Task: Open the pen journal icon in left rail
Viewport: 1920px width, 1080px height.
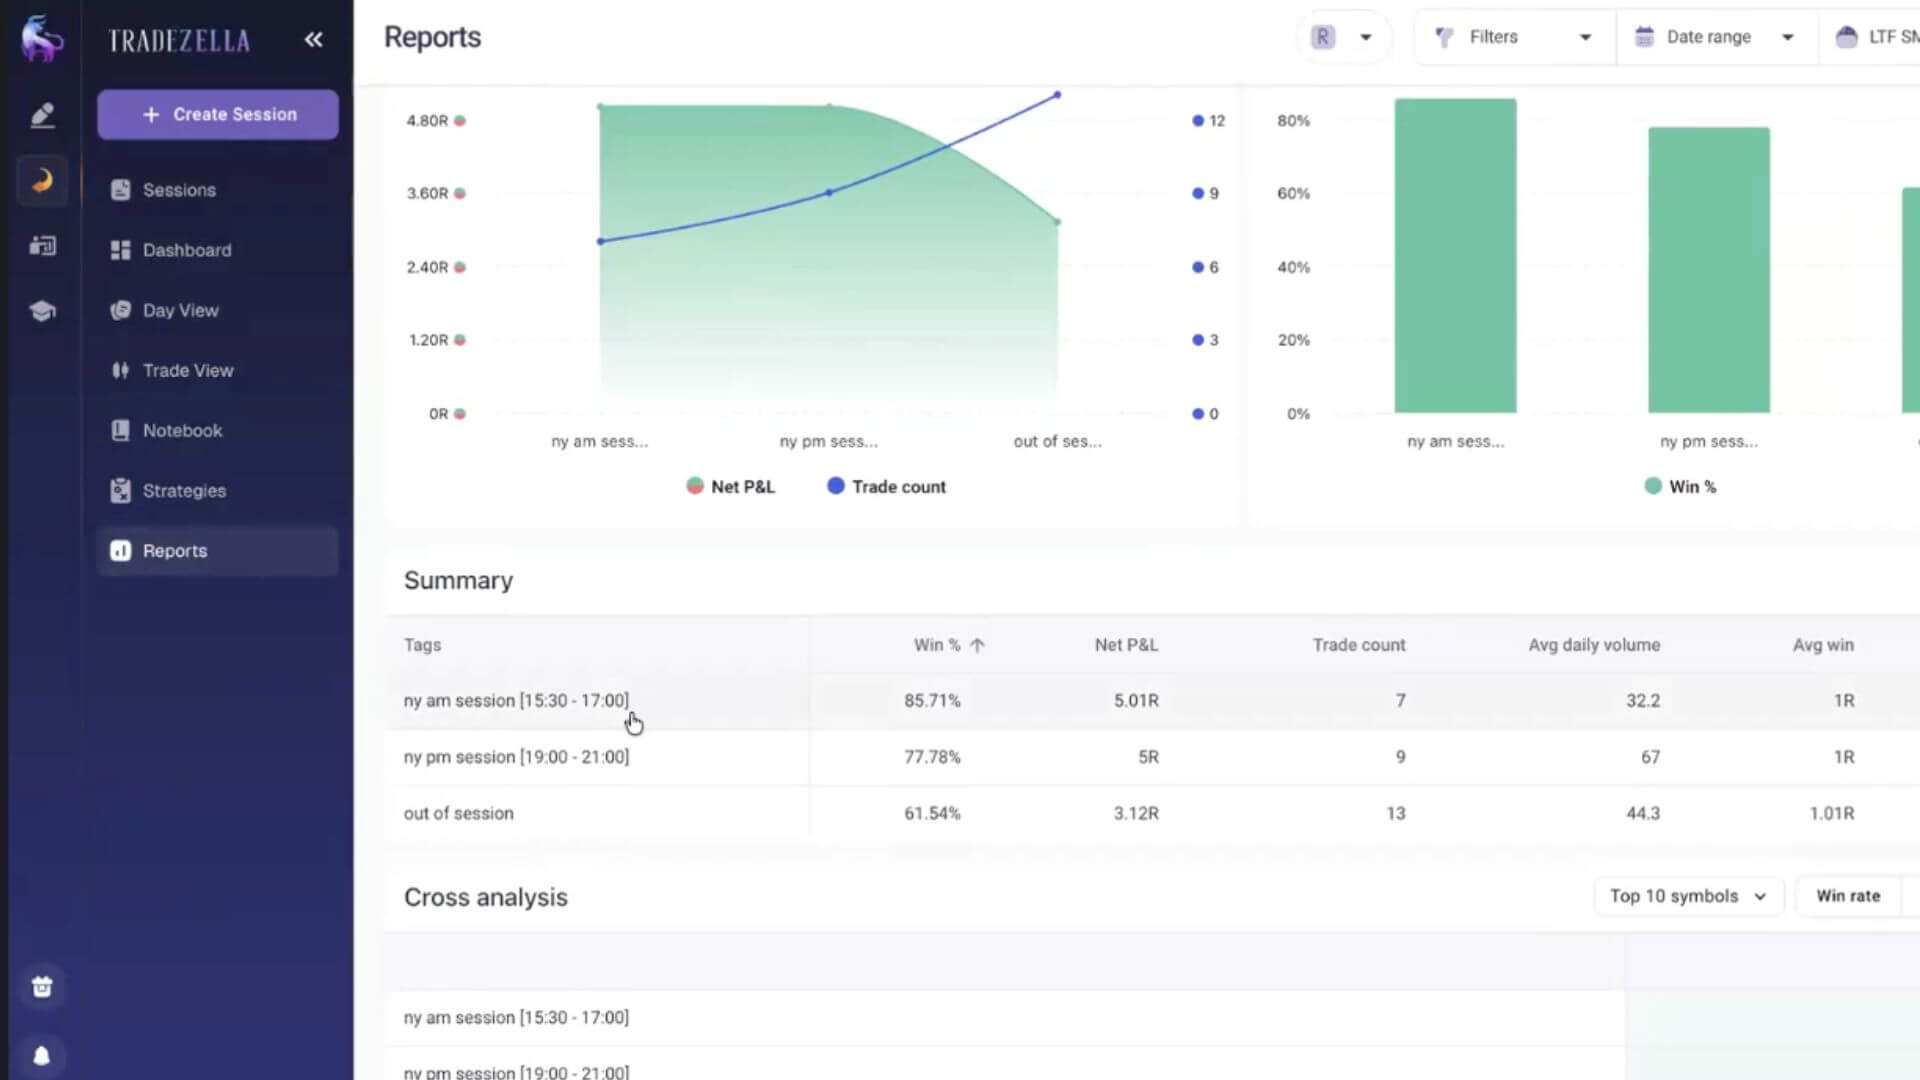Action: tap(42, 115)
